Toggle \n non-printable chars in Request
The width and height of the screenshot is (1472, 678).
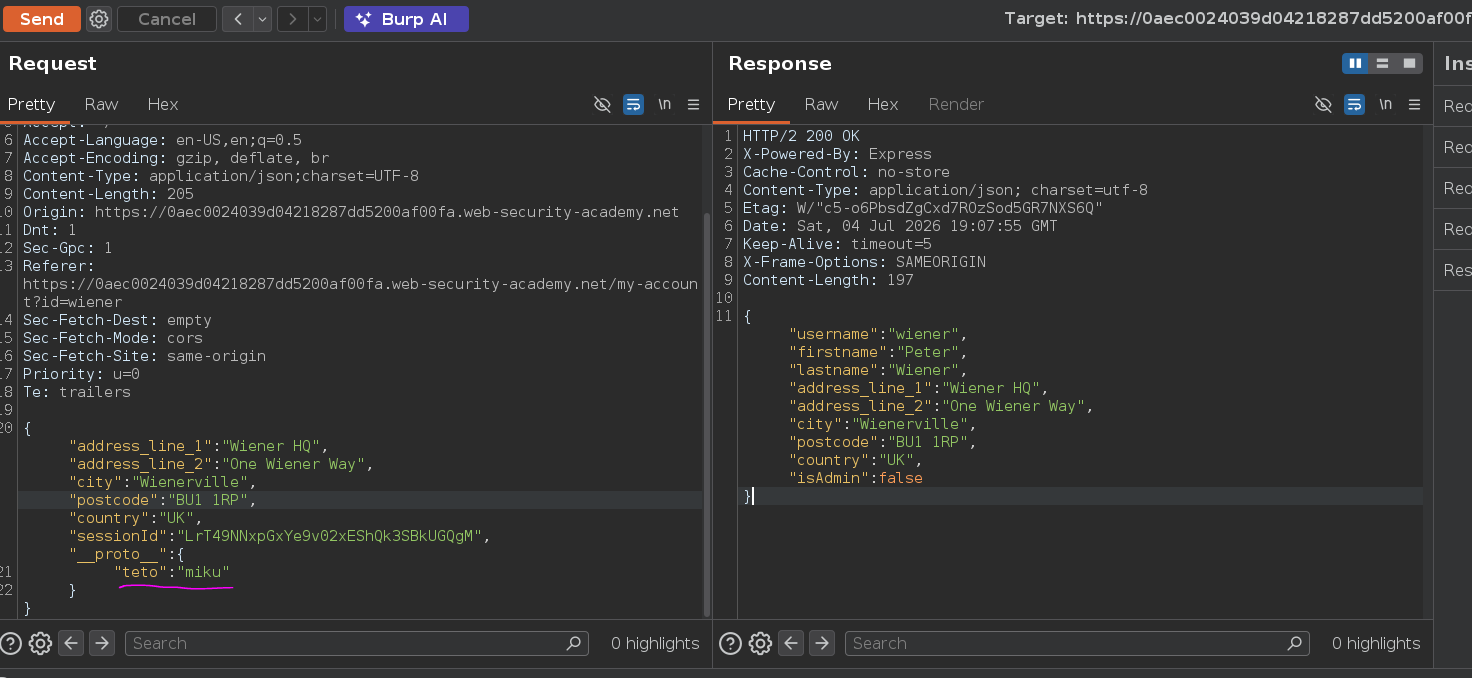coord(664,104)
